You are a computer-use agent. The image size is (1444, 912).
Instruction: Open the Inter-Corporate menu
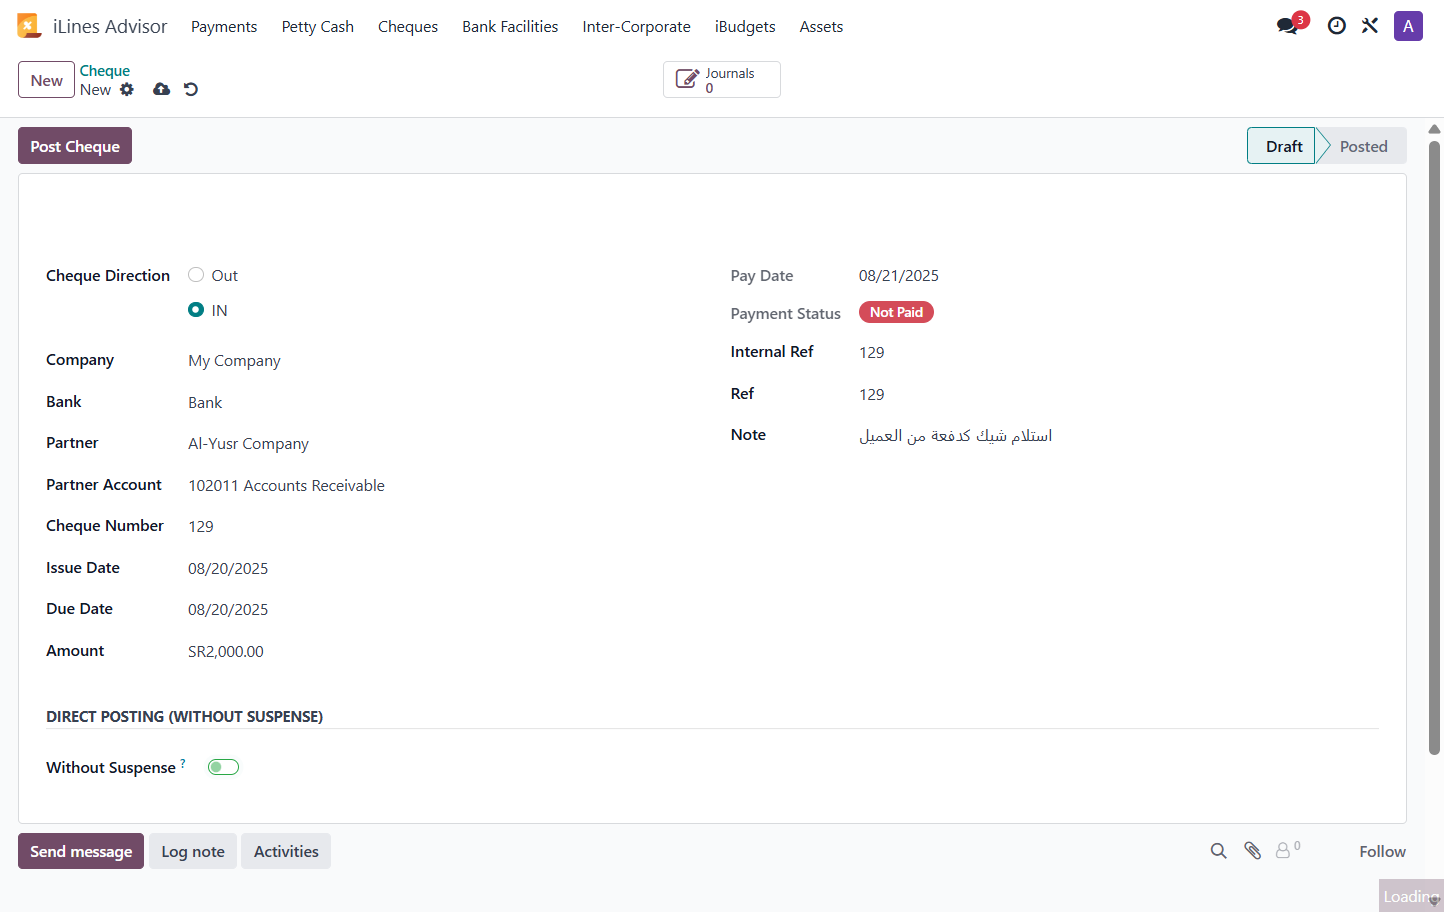tap(636, 27)
